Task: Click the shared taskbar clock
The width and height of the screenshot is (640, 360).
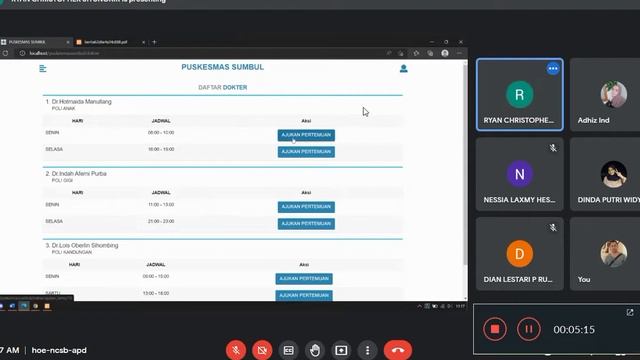Action: 460,306
